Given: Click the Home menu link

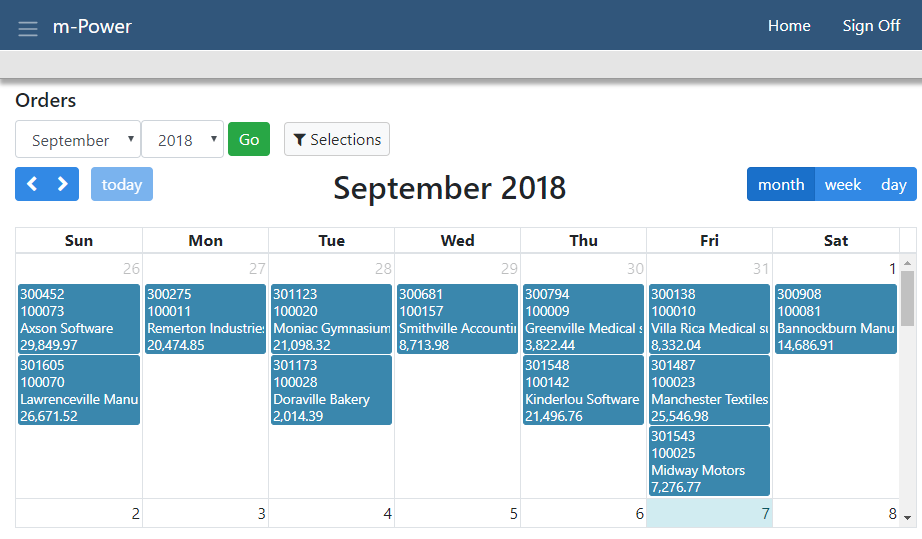Looking at the screenshot, I should pos(789,26).
